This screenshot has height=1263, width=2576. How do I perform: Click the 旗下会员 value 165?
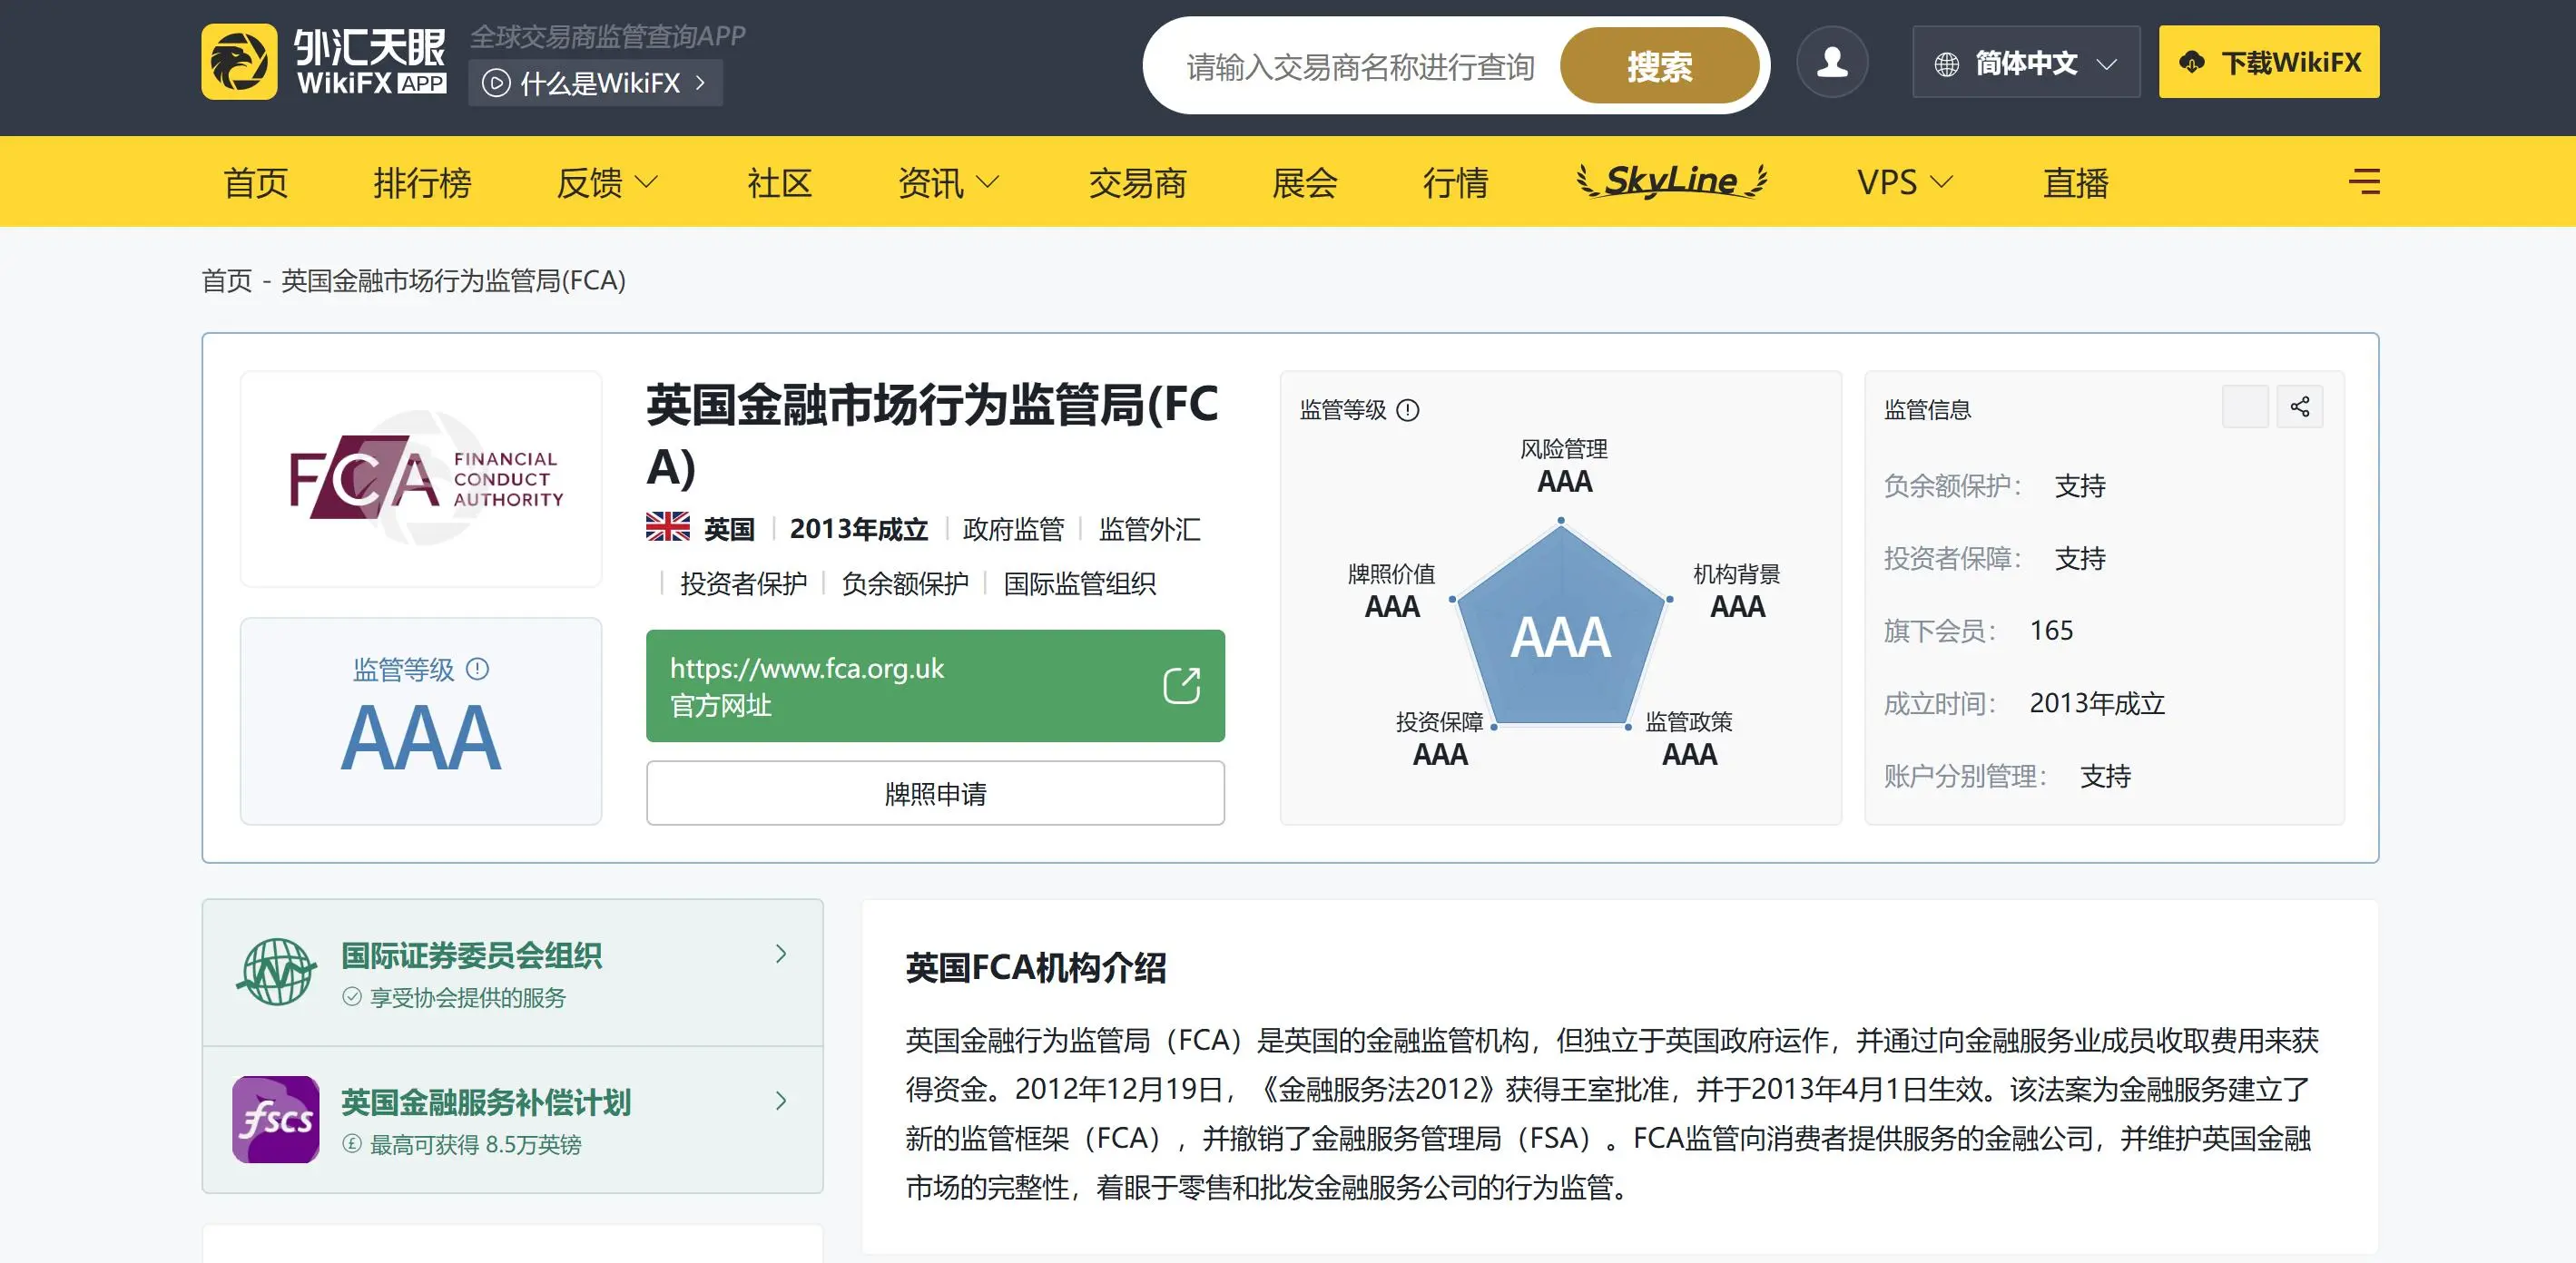2051,631
